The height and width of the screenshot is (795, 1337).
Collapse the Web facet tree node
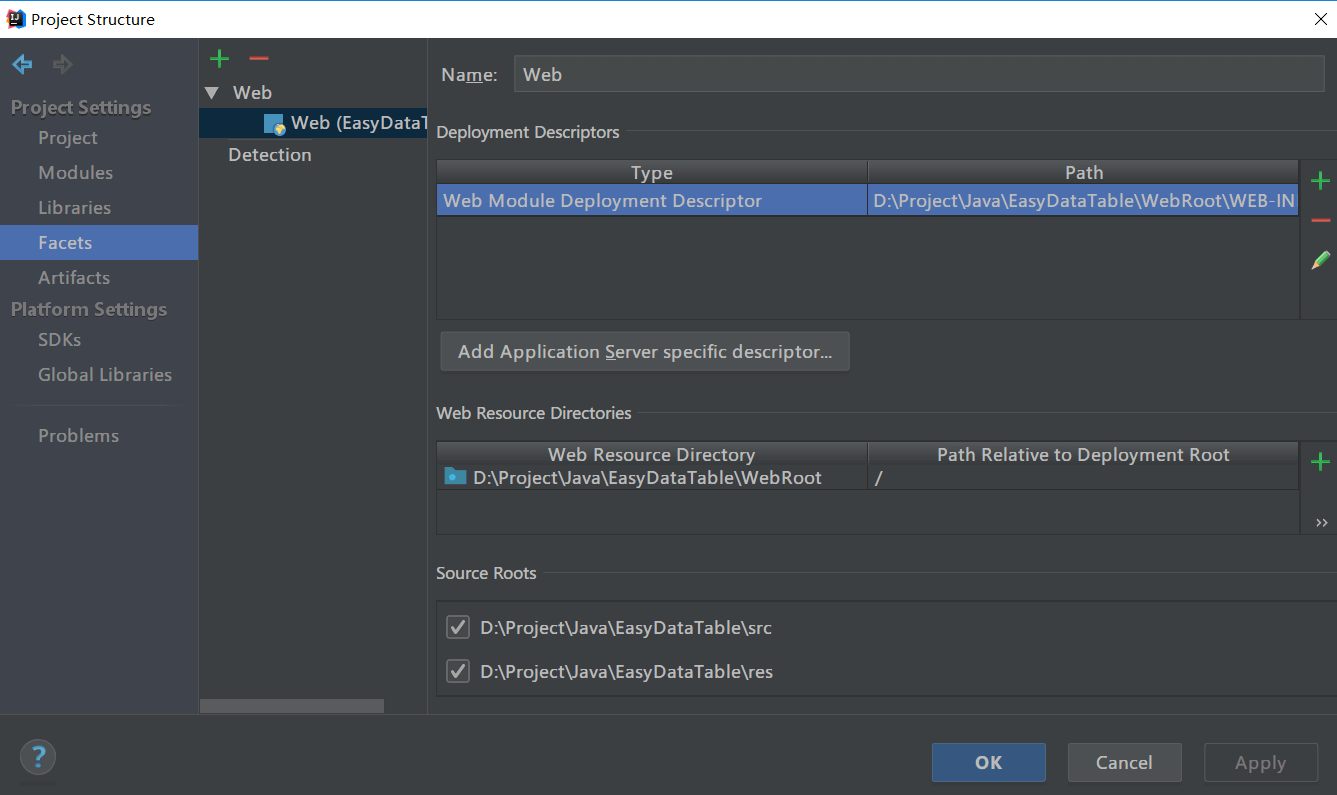tap(211, 93)
